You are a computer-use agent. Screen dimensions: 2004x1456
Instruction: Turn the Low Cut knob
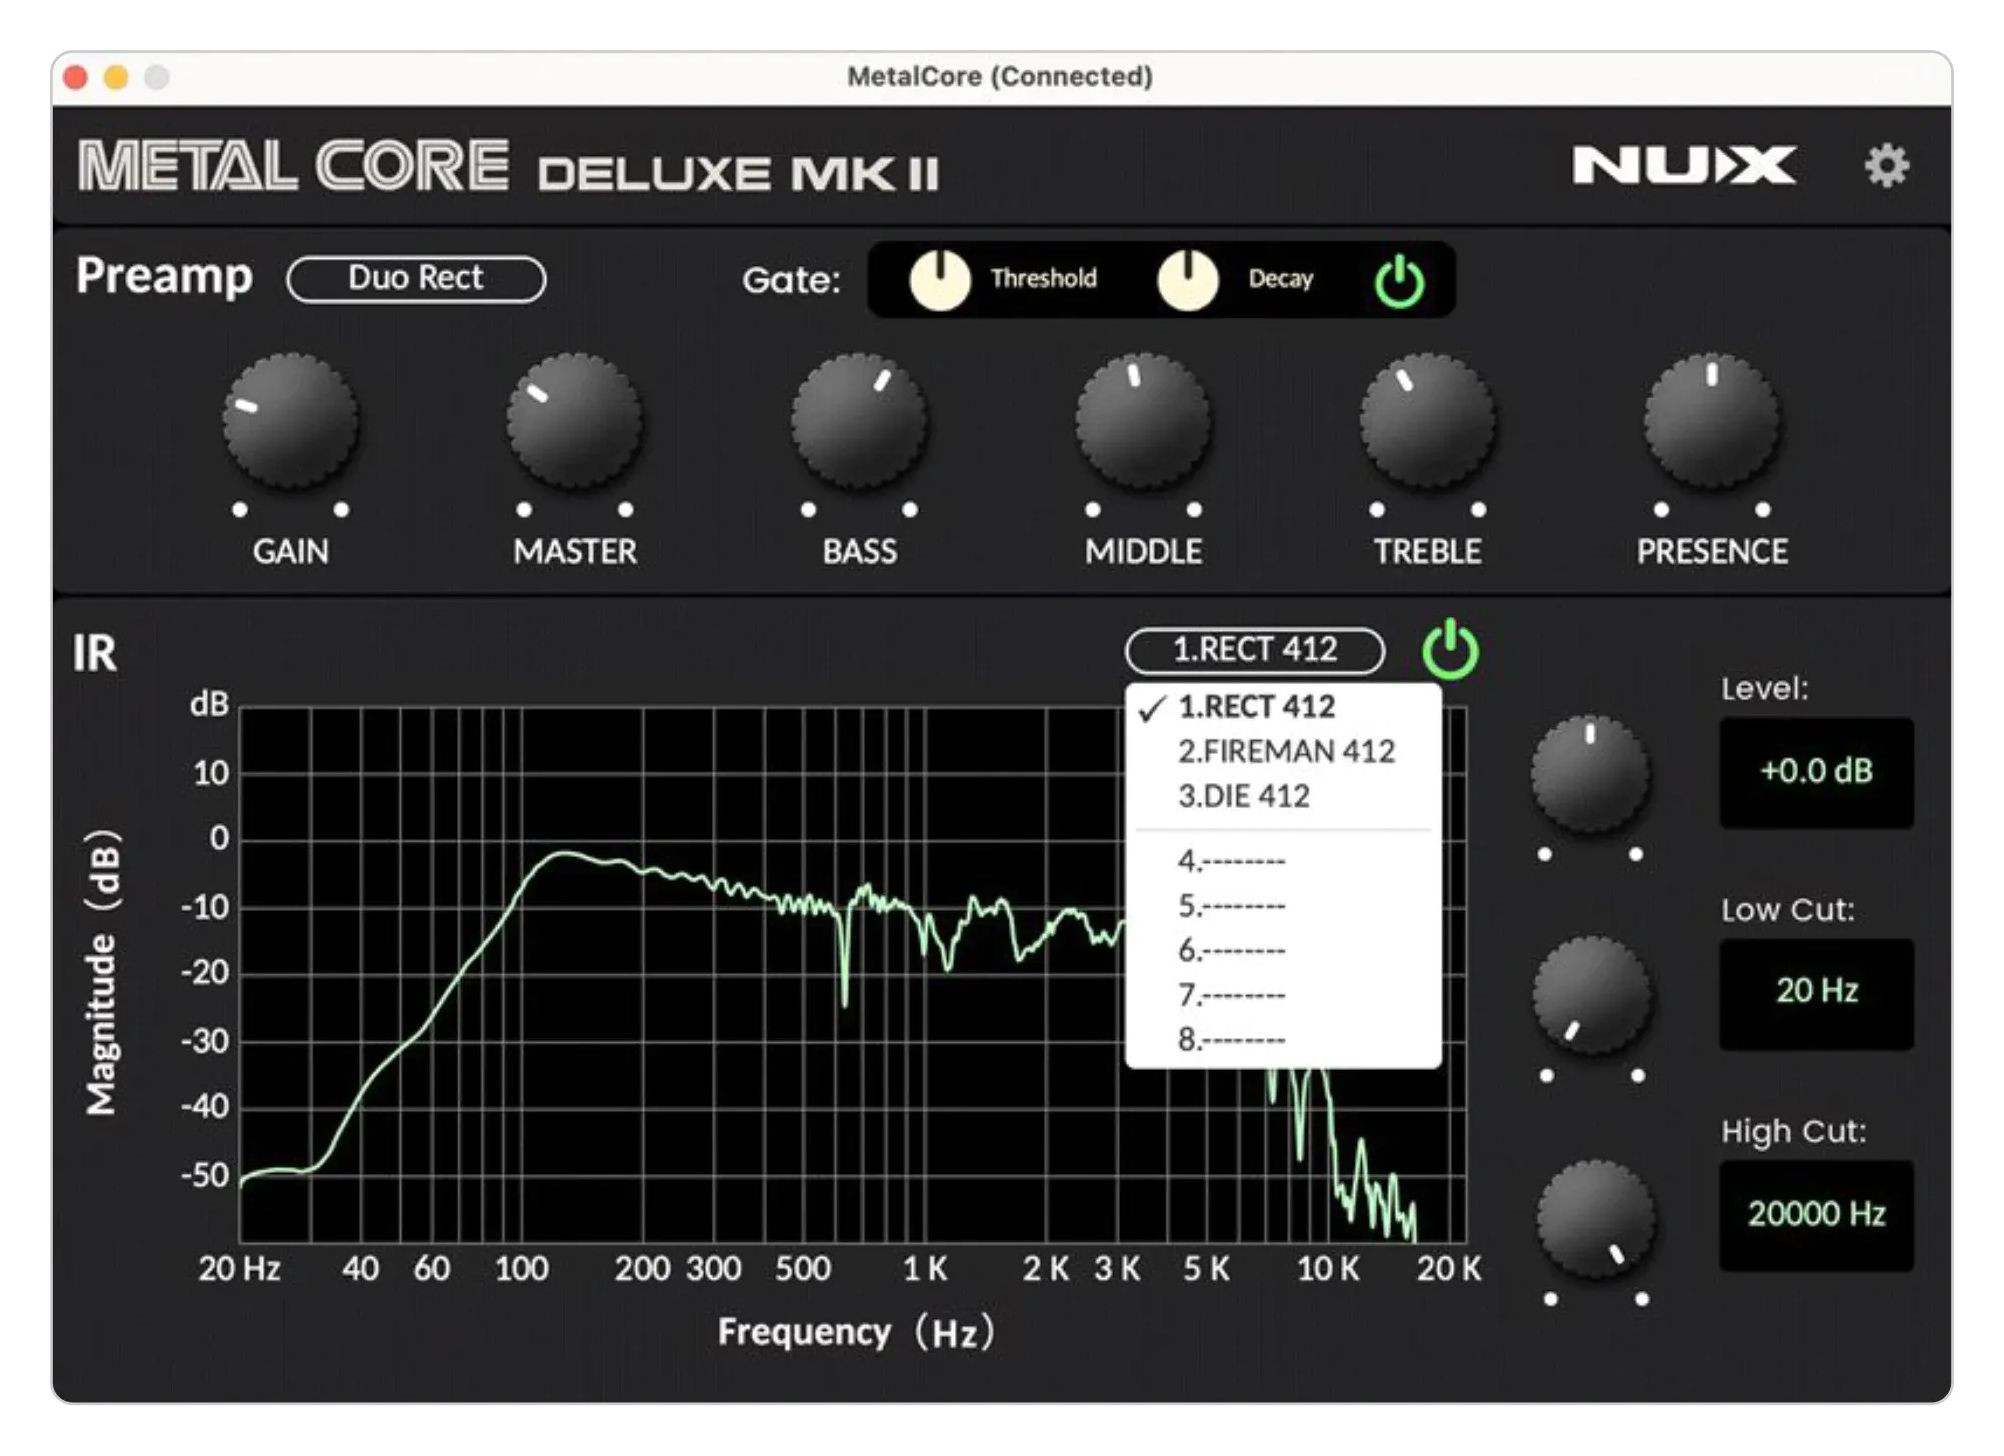click(1590, 992)
